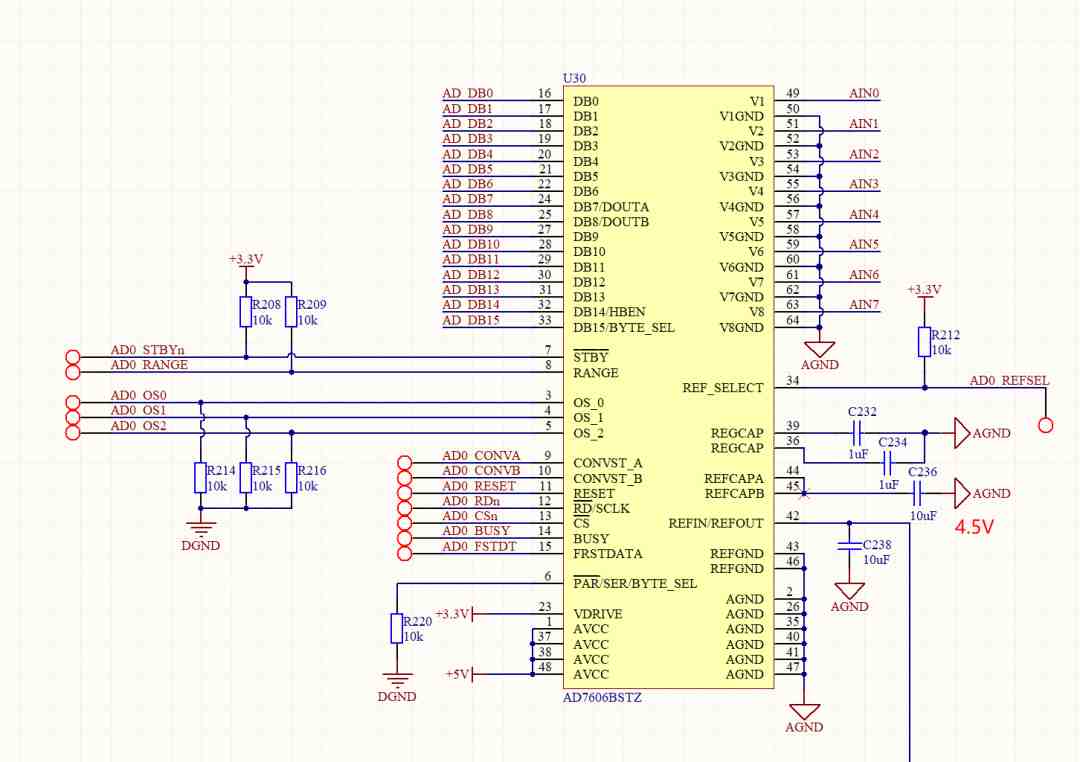Select capacitor C238 symbol
Viewport: 1080px width, 762px height.
tap(849, 546)
